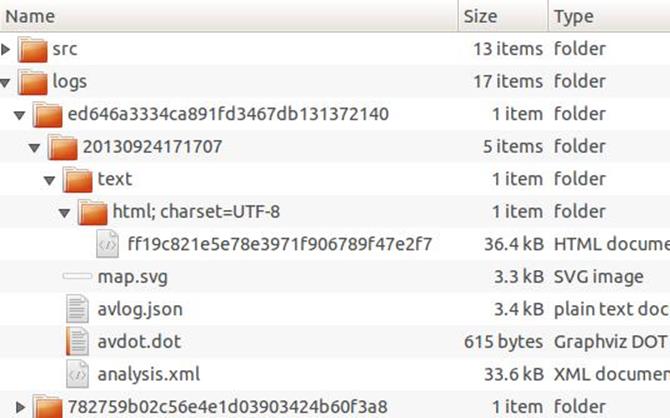The image size is (670, 418).
Task: Select the avlog.json file name
Action: coord(140,308)
